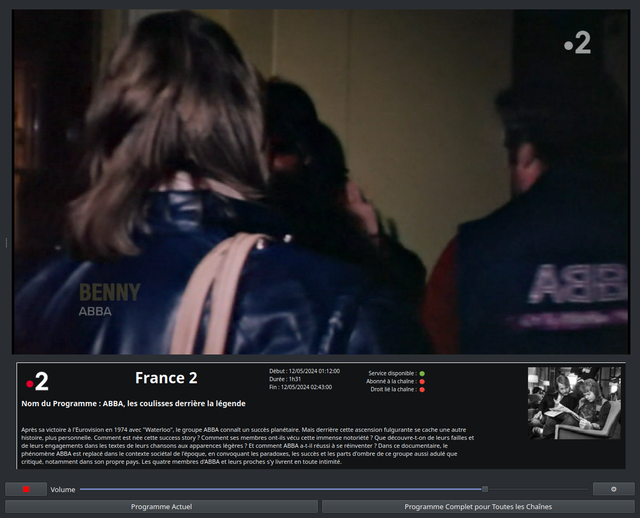640x518 pixels.
Task: Click the Volume label
Action: tap(63, 489)
